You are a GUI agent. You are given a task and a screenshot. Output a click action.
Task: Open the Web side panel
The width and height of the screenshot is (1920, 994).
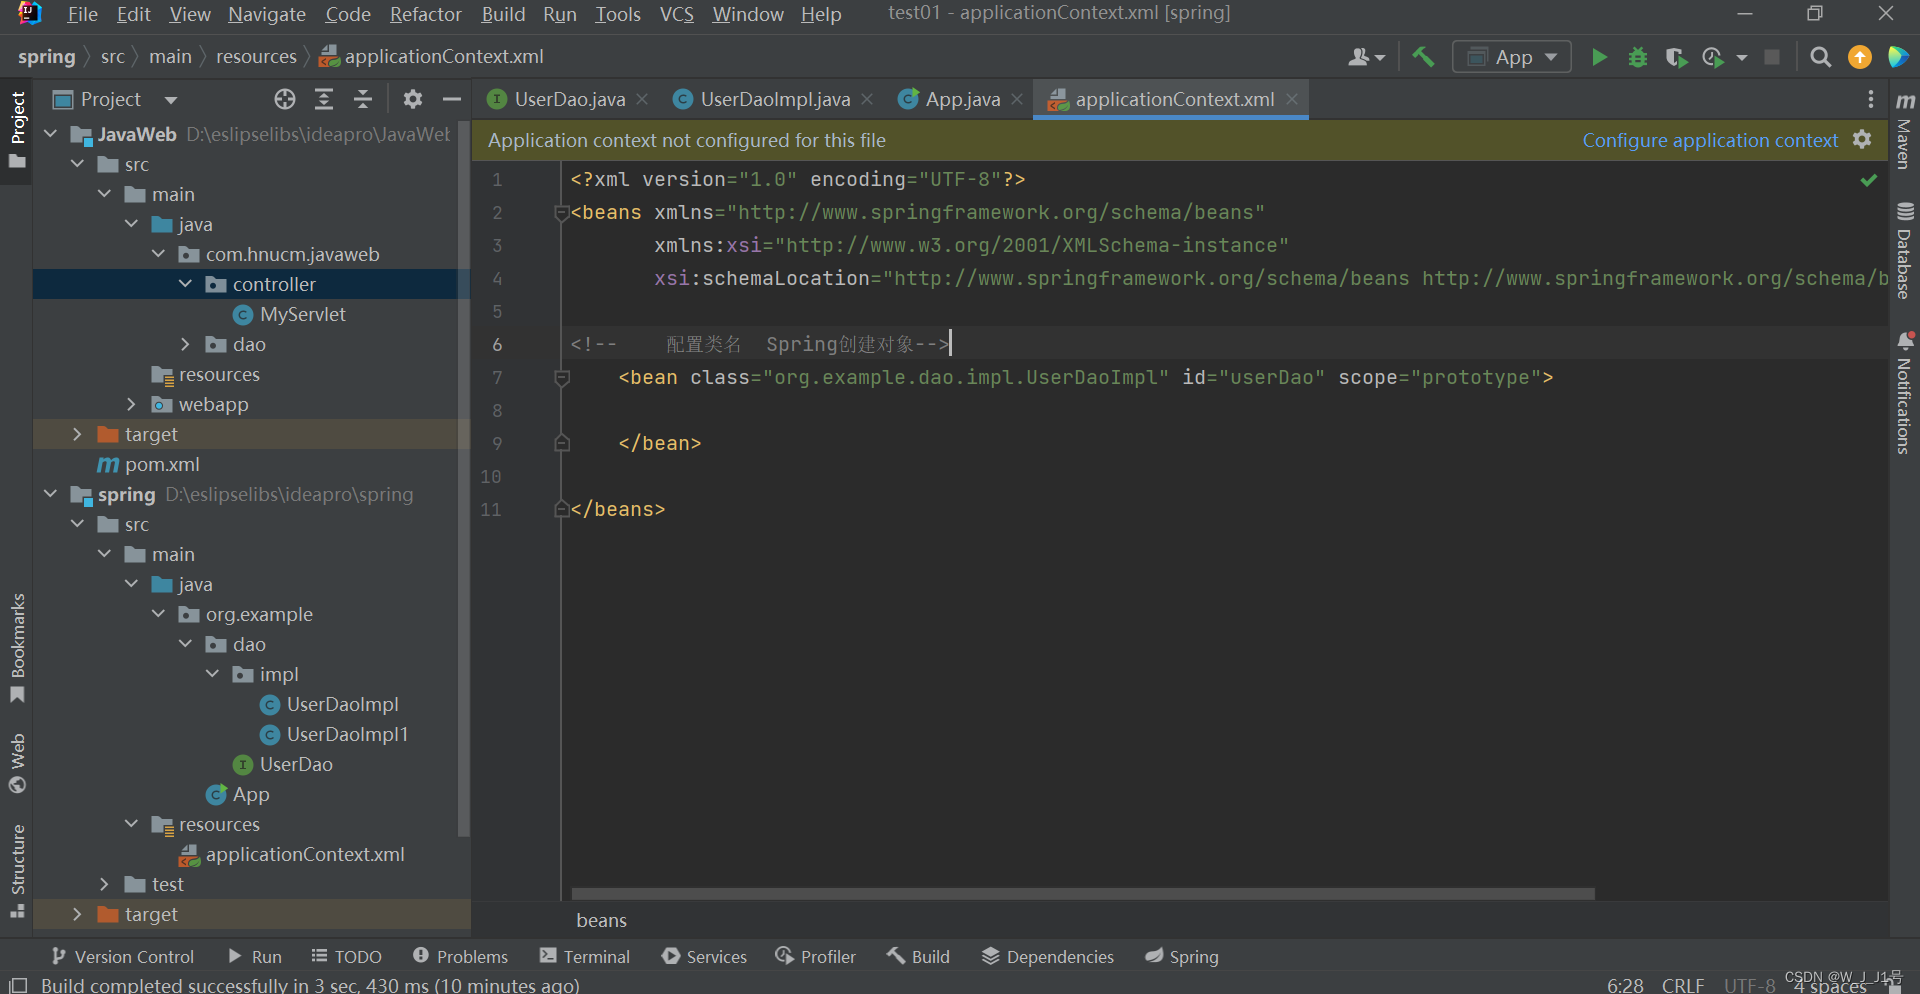point(17,762)
